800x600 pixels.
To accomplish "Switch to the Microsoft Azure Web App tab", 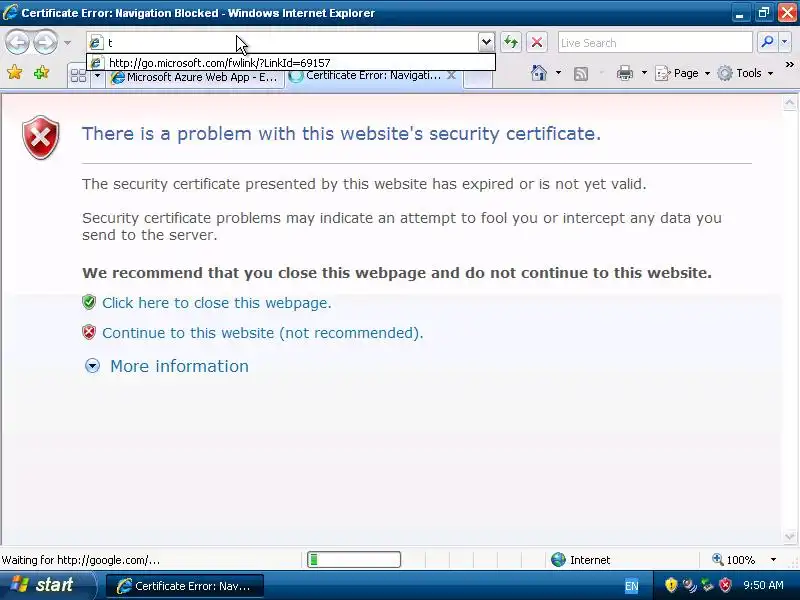I will tap(195, 78).
